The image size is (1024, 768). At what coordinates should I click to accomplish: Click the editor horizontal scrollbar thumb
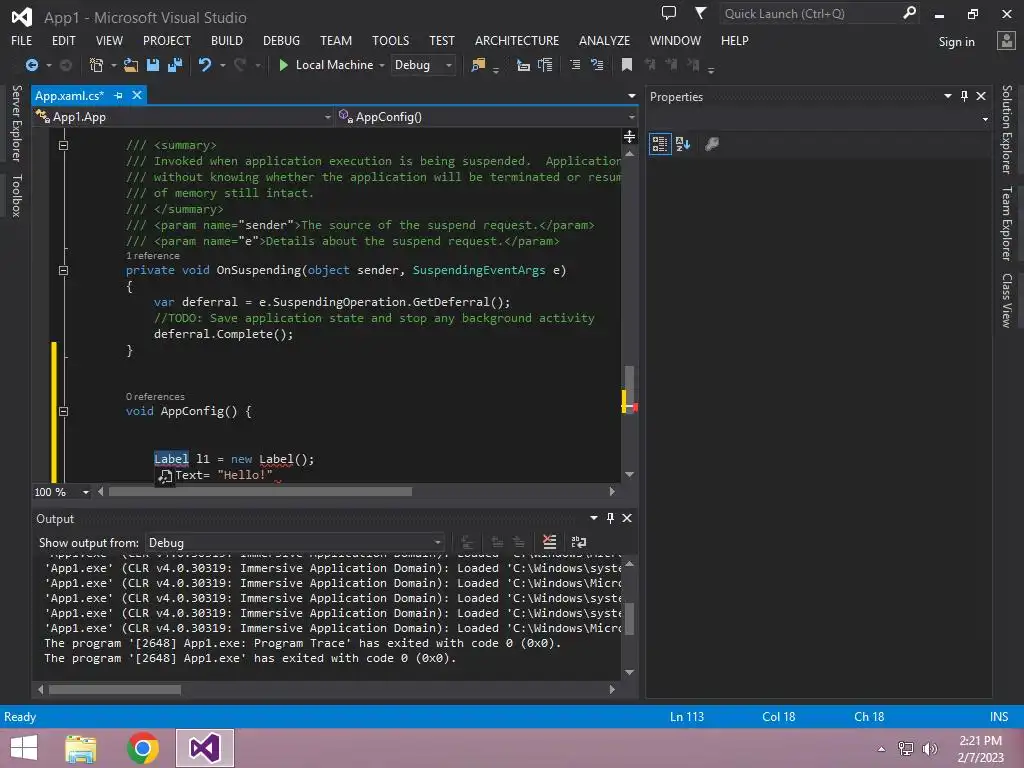coord(260,492)
